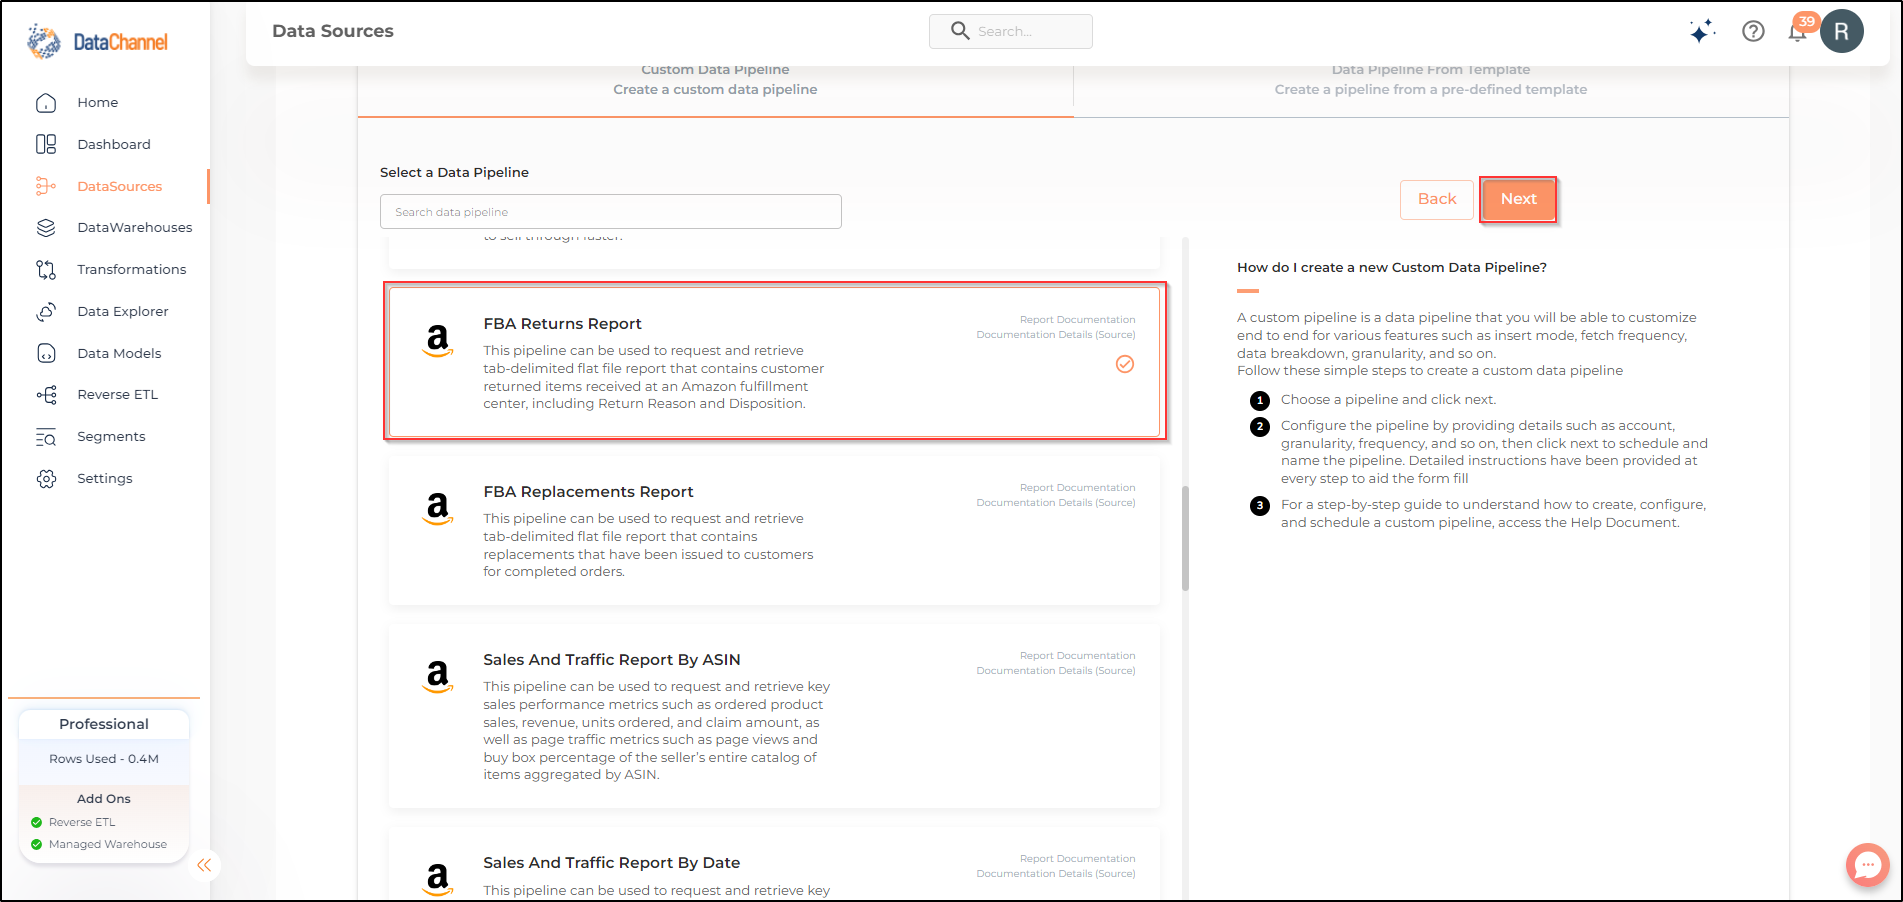Open Documentation Details (Source) for Sales Traffic By ASIN

click(x=1056, y=671)
